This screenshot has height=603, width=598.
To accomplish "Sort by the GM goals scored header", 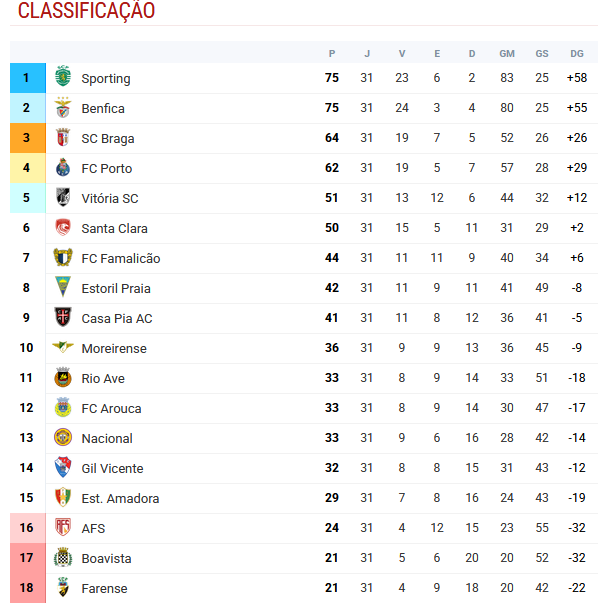I will (x=507, y=53).
